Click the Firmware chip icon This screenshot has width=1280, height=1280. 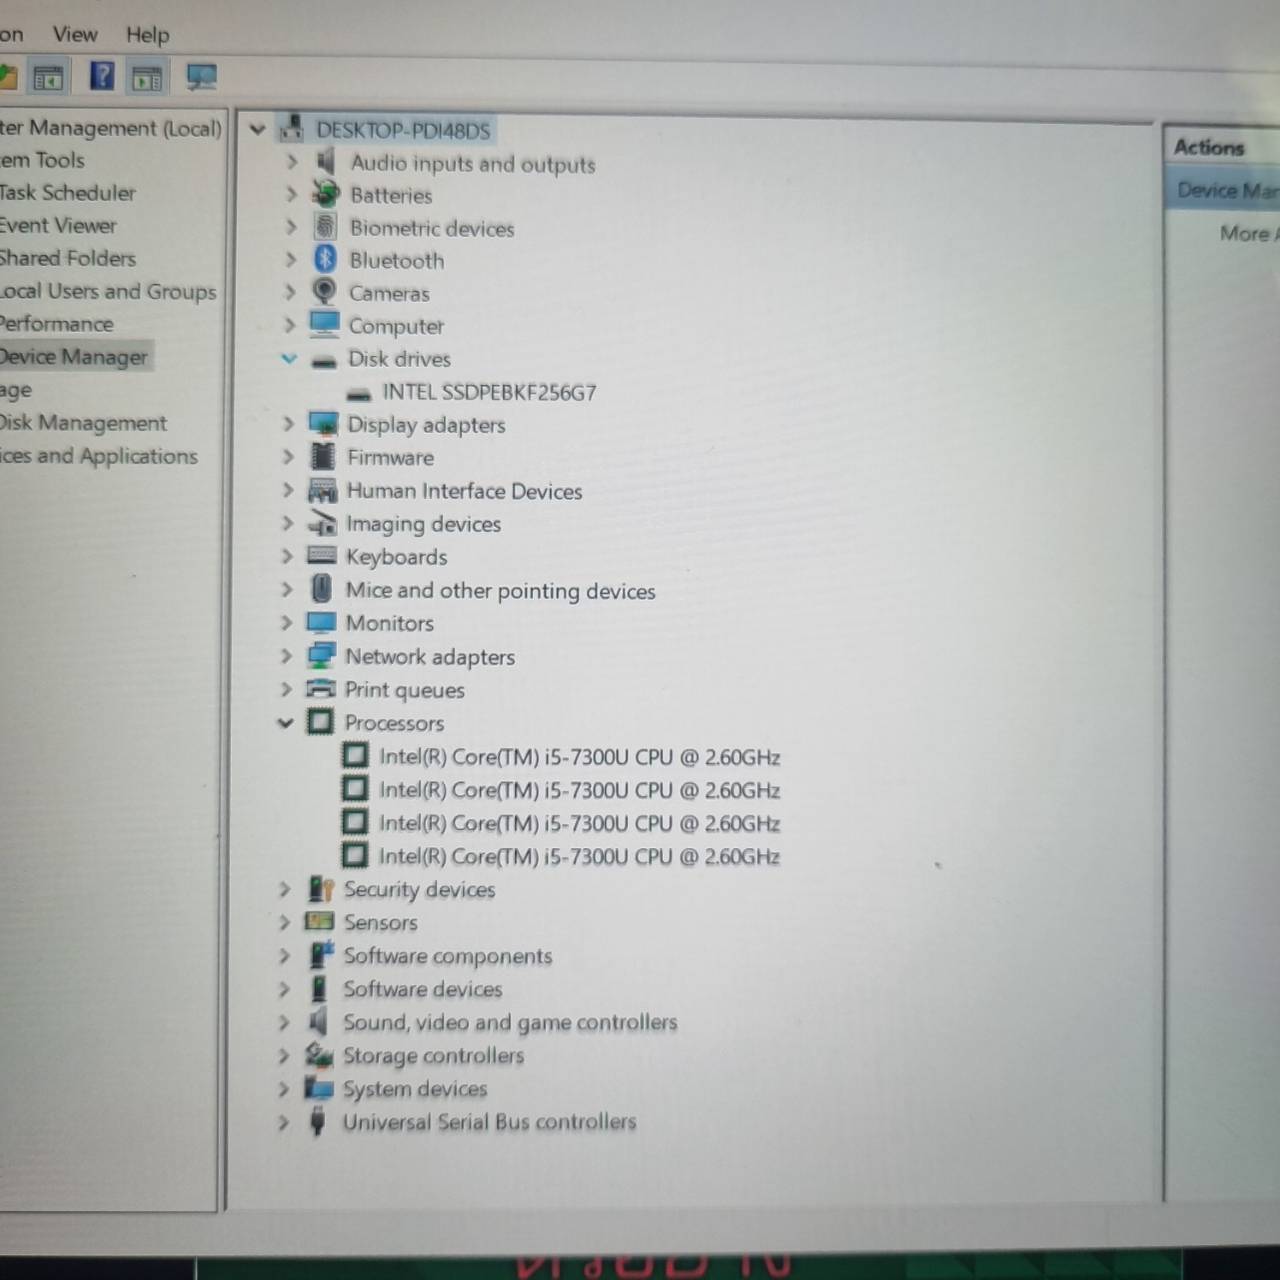[323, 457]
